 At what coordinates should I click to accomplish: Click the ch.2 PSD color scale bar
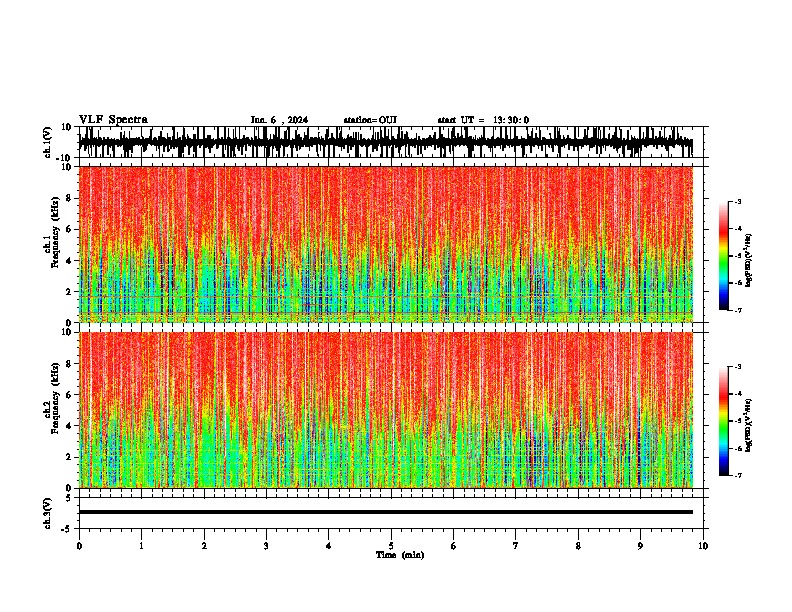[x=724, y=421]
